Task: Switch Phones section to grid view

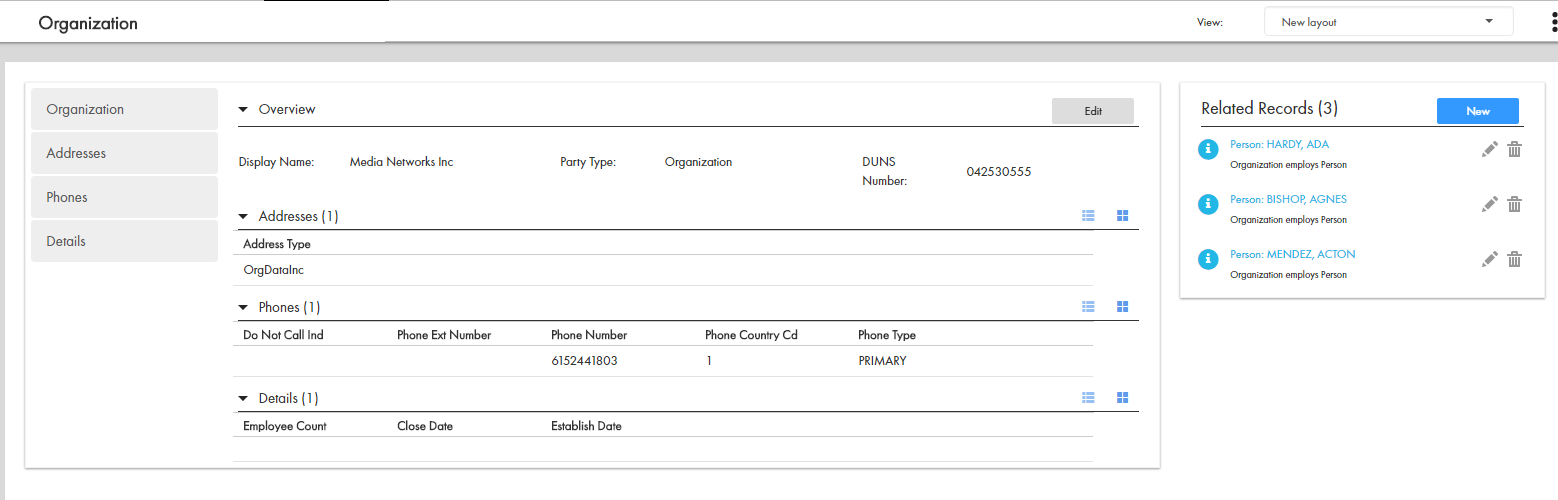Action: tap(1122, 307)
